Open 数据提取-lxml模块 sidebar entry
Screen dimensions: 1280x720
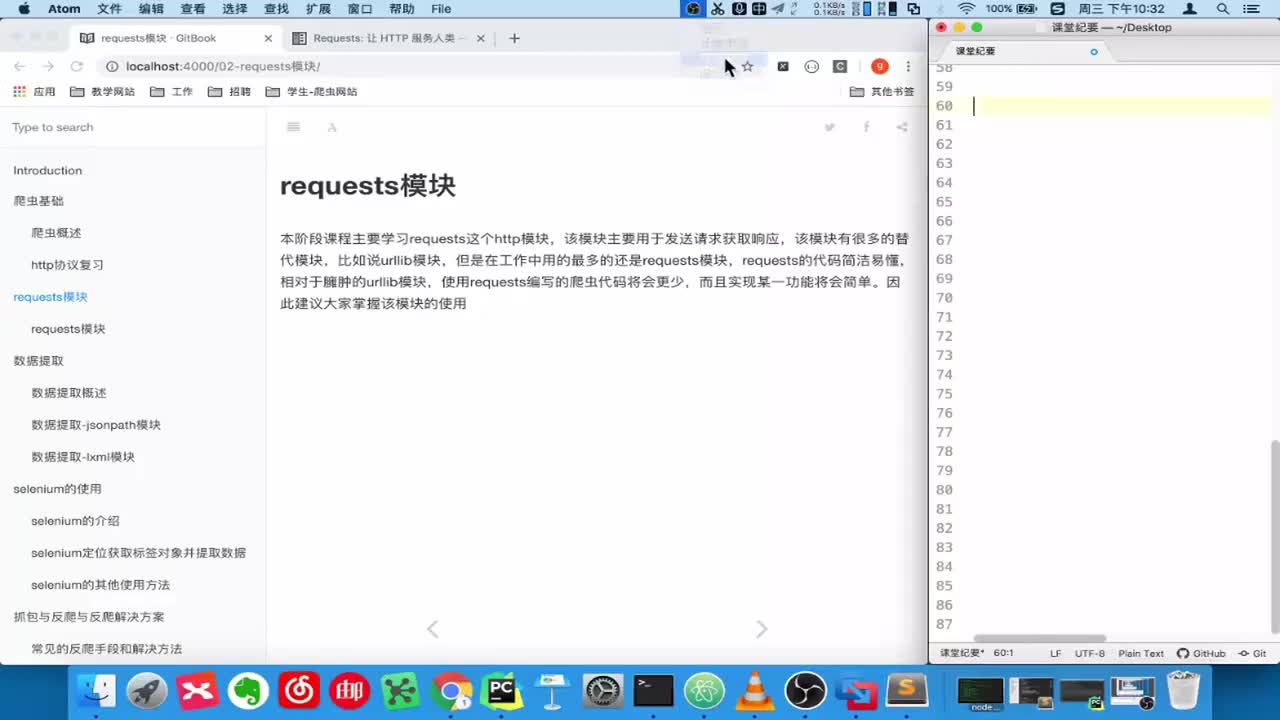(x=83, y=457)
